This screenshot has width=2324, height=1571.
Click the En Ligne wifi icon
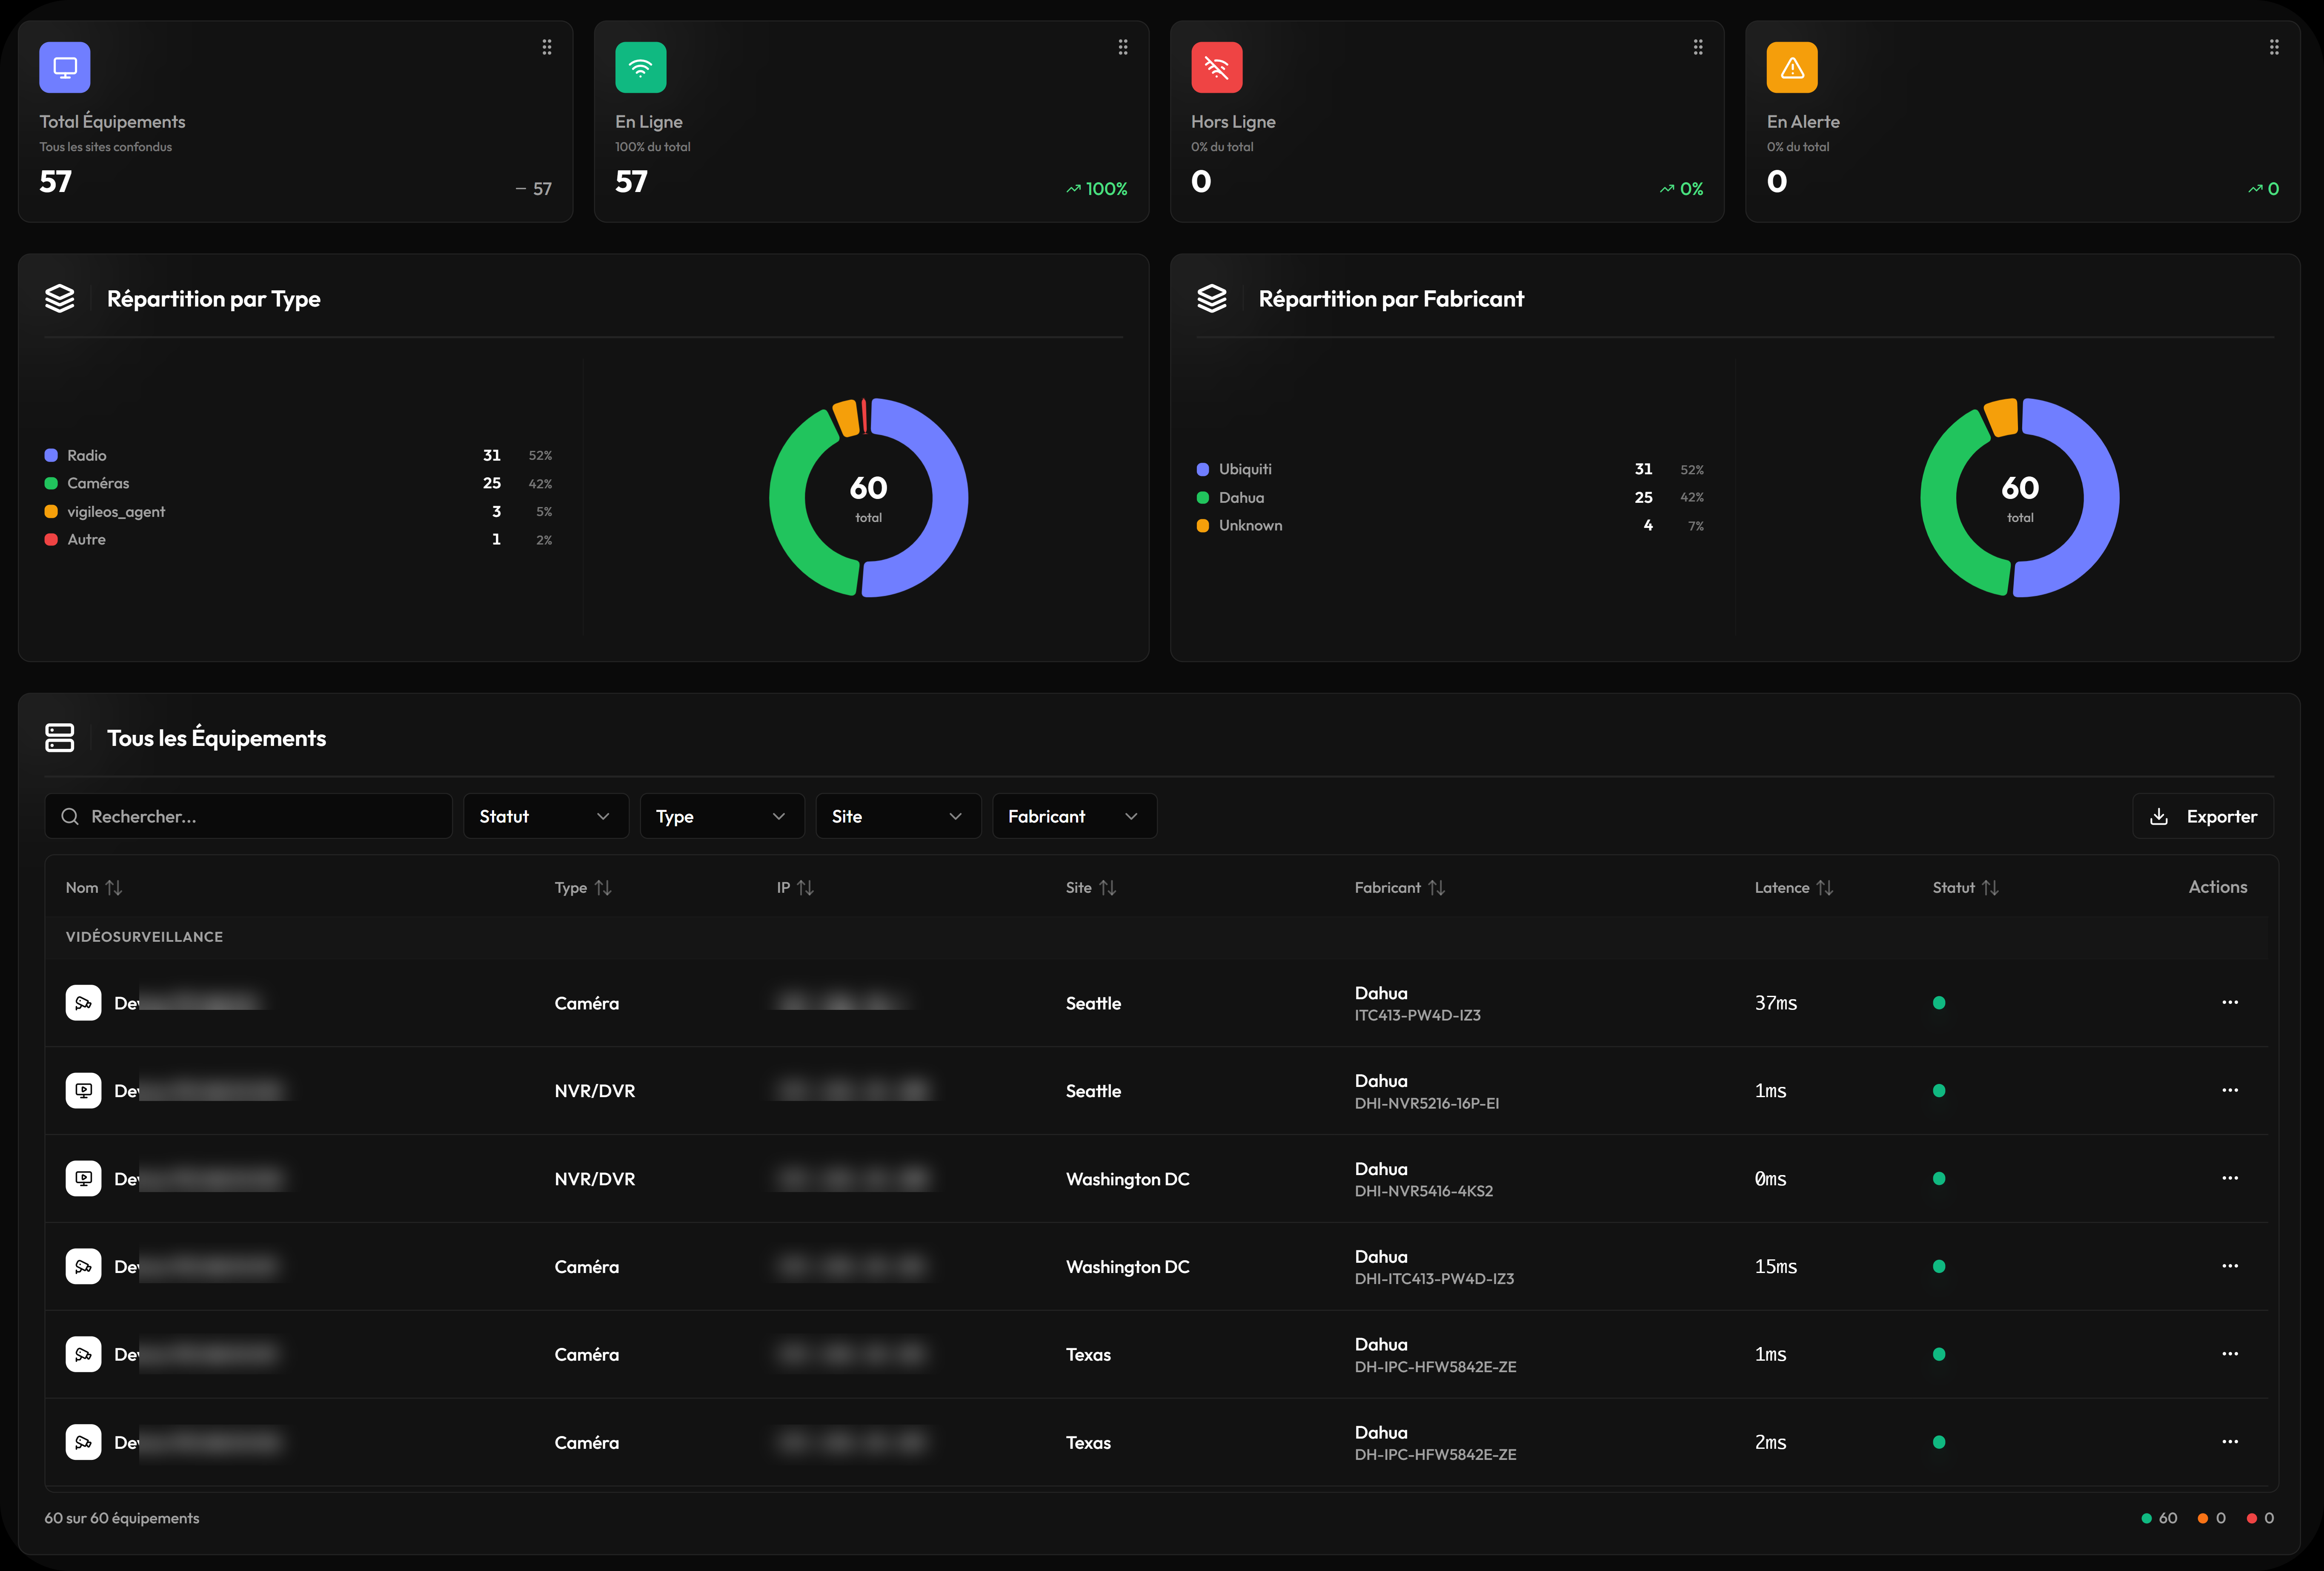click(x=641, y=67)
